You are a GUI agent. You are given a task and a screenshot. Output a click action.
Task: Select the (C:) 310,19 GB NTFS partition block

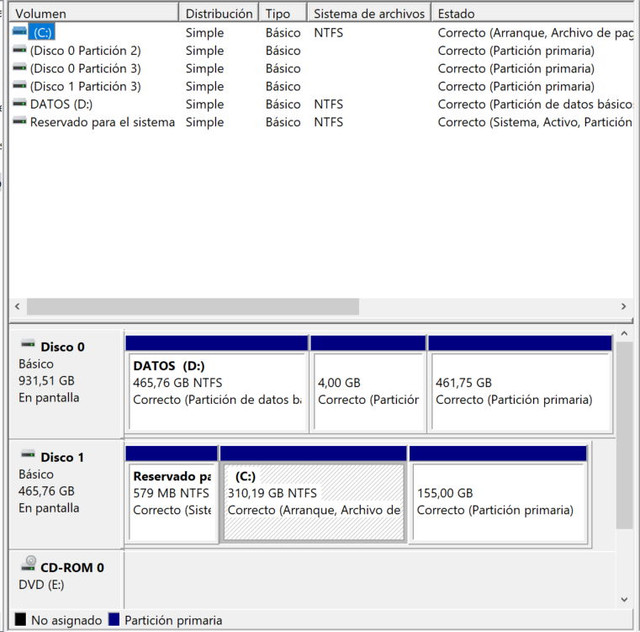(313, 494)
